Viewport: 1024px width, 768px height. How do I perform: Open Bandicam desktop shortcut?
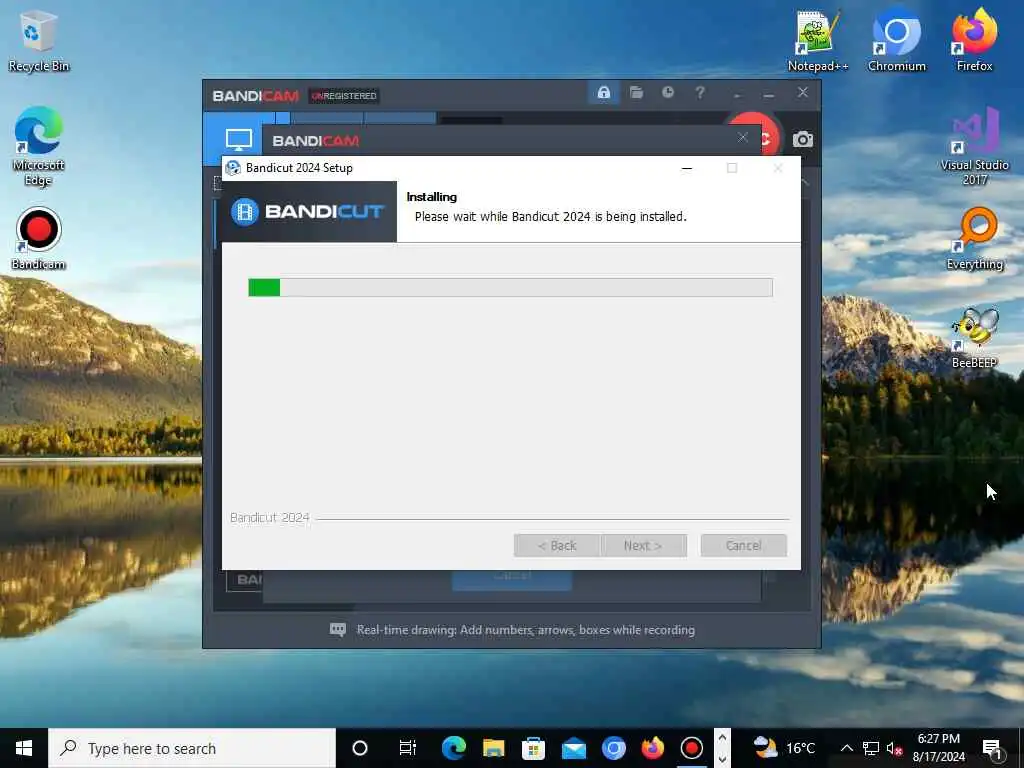(39, 238)
